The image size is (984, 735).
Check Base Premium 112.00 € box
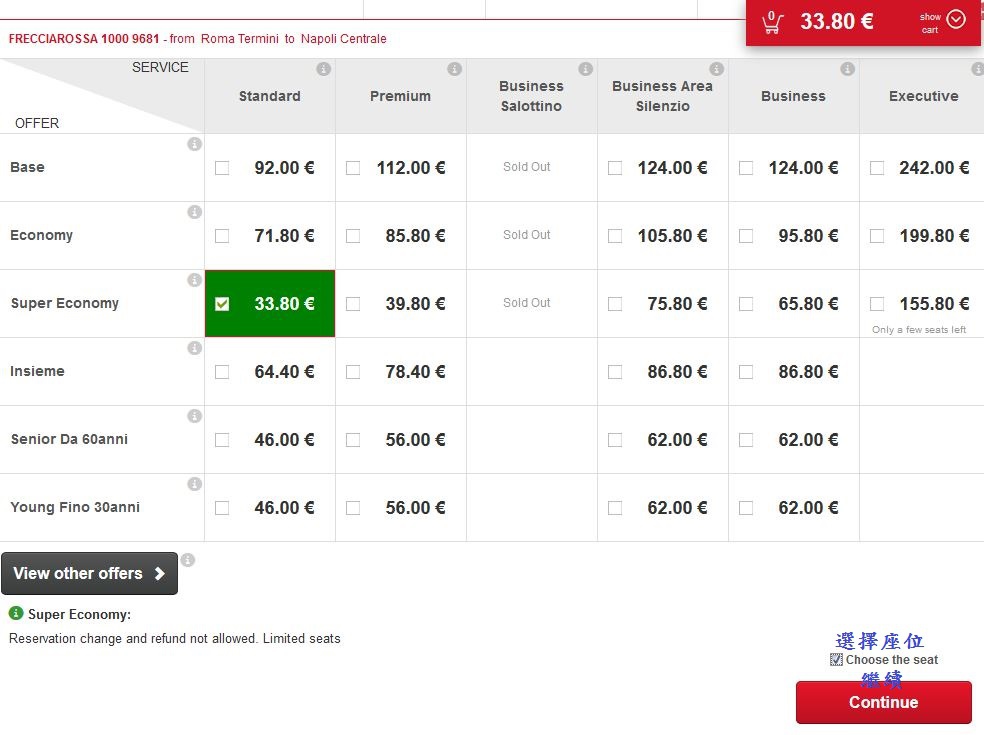tap(353, 168)
